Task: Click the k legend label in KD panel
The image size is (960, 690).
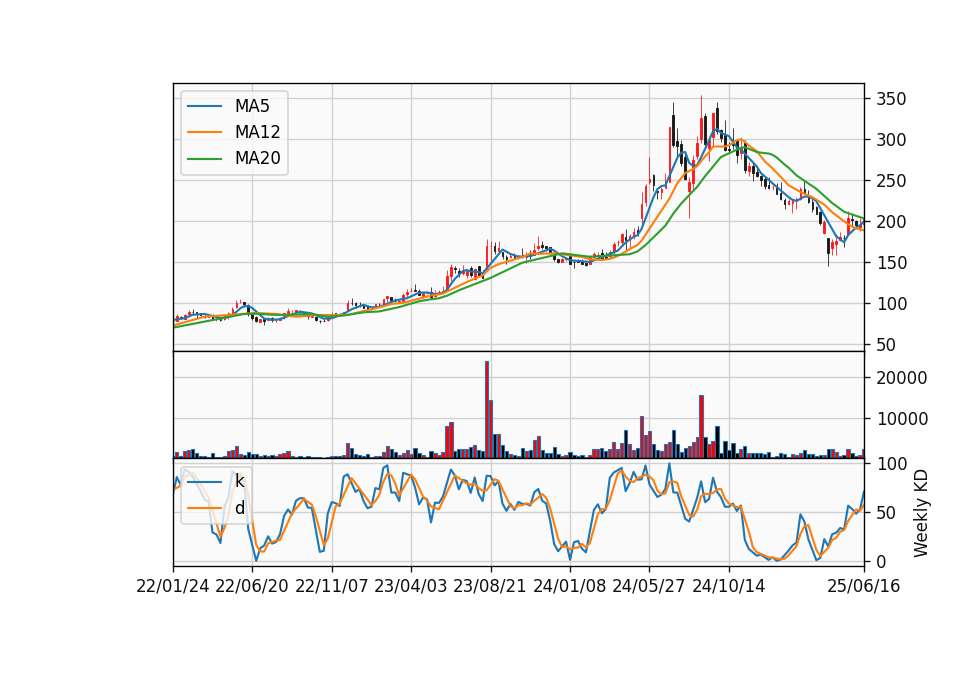Action: point(239,481)
